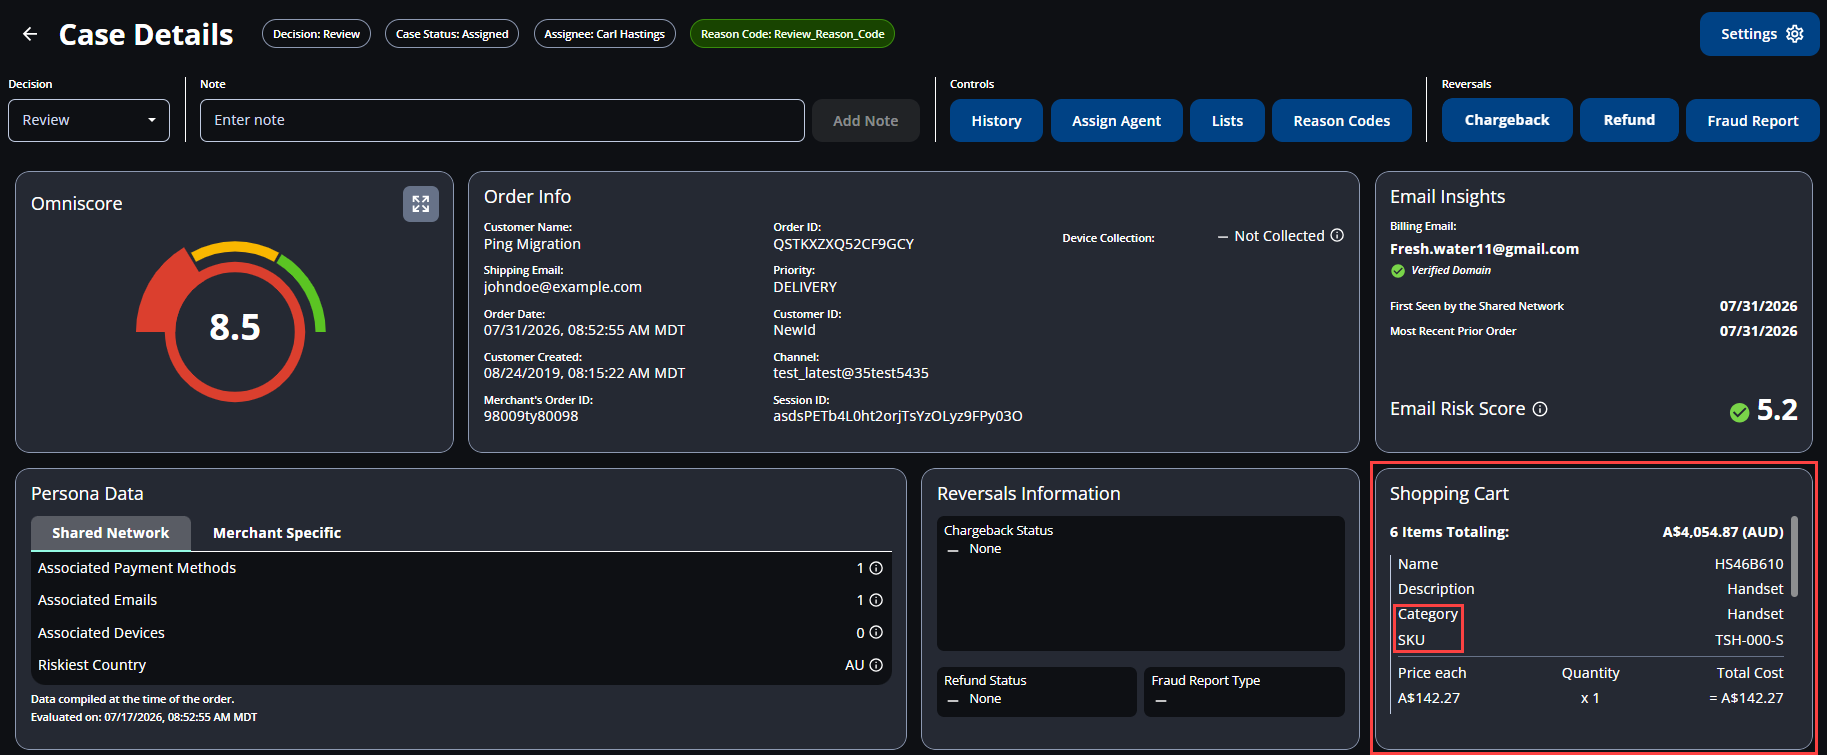1827x755 pixels.
Task: Click the info icon for Riskiest Country
Action: [876, 665]
